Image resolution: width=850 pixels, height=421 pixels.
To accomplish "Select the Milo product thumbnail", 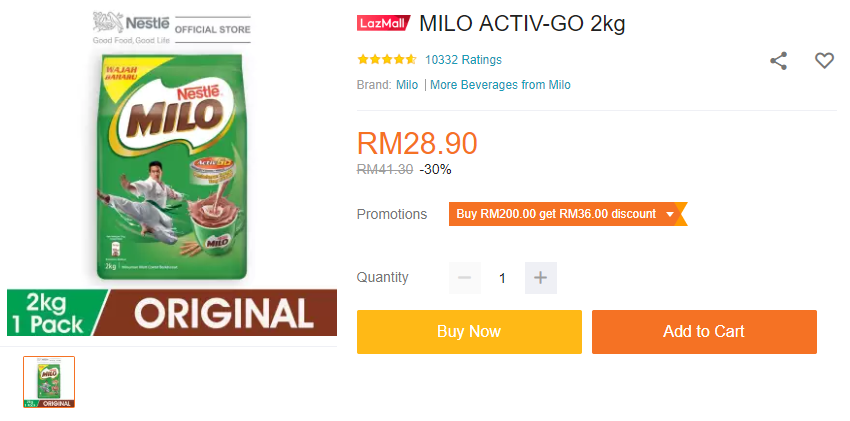I will [x=49, y=382].
